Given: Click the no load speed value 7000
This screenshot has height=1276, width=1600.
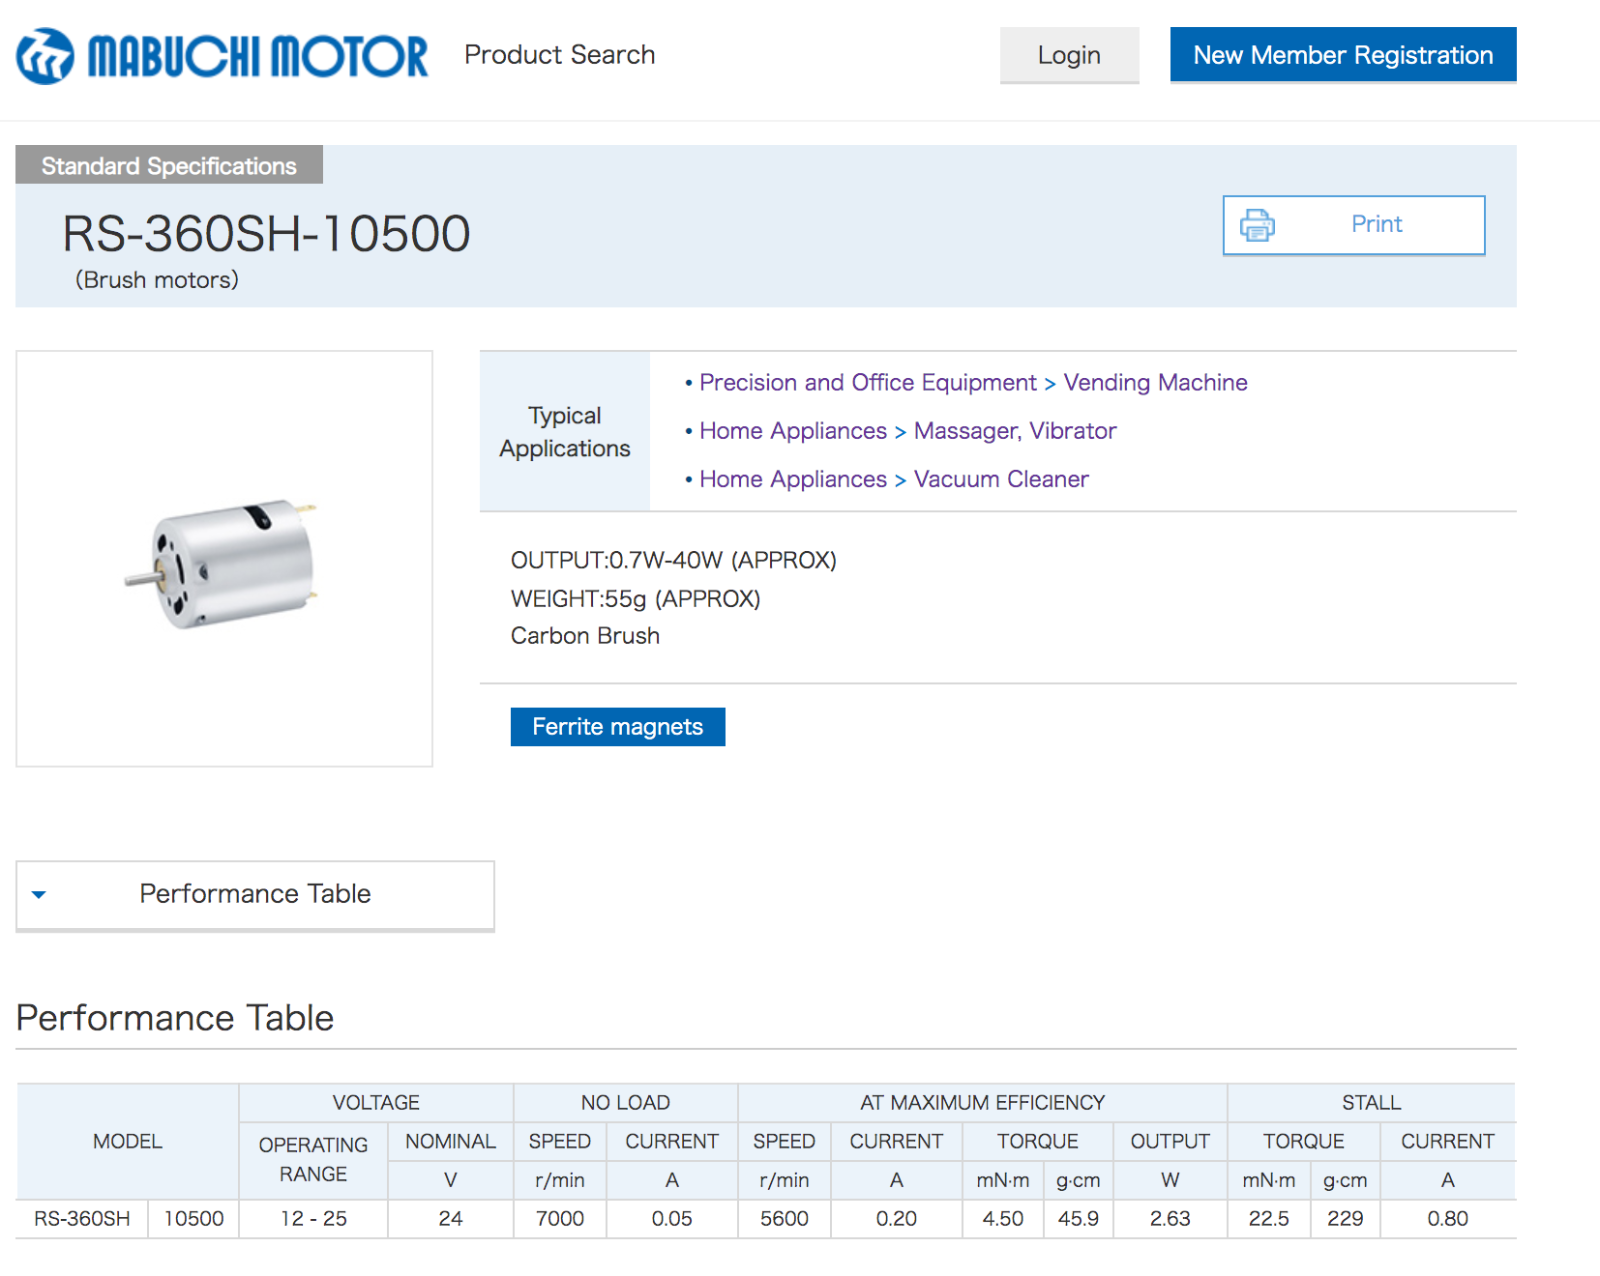Looking at the screenshot, I should (560, 1219).
